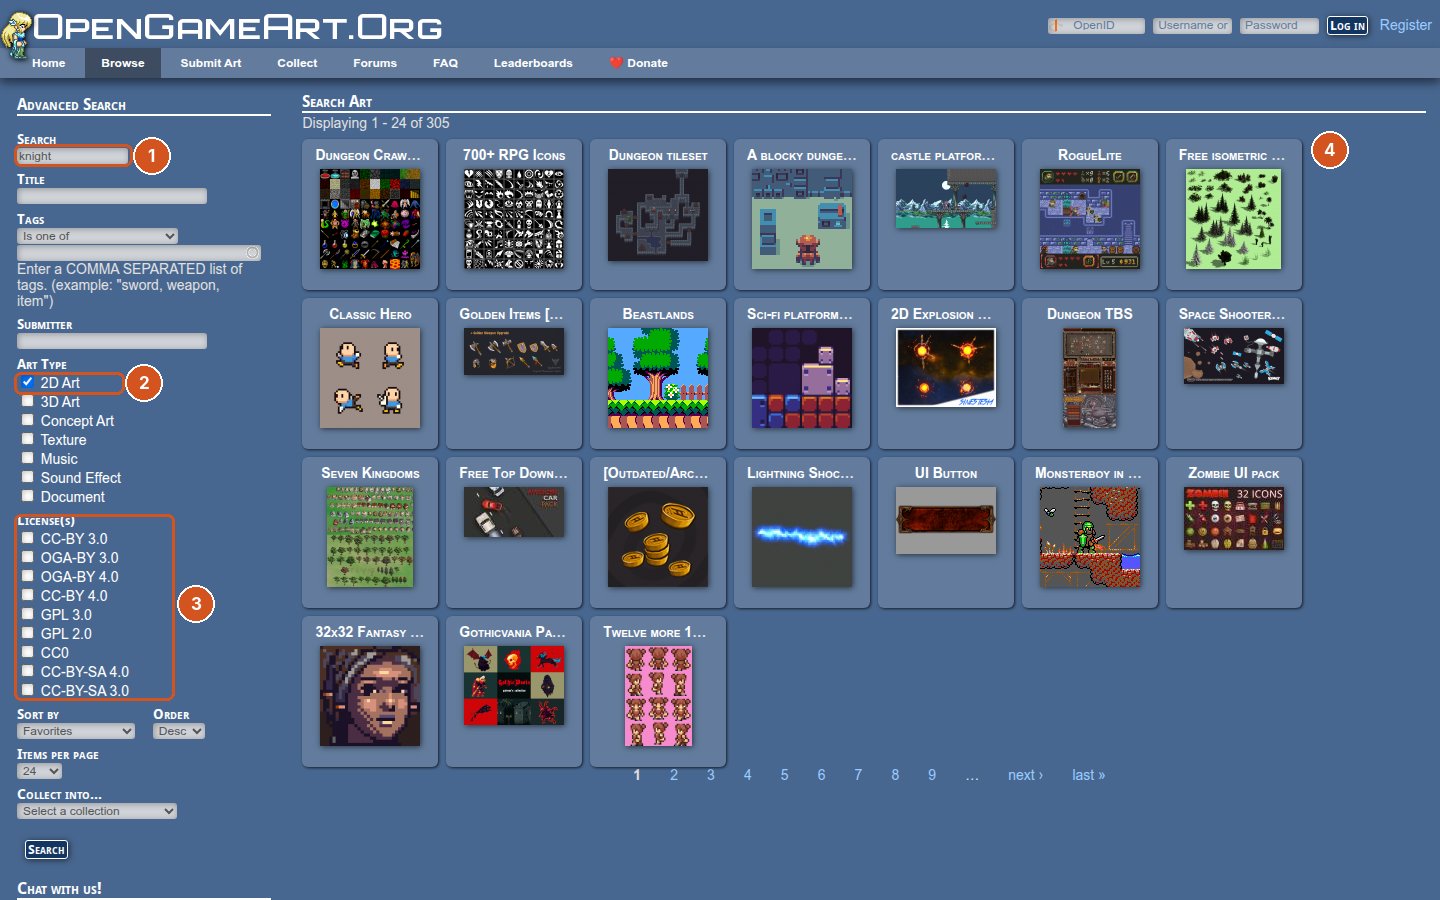Check the GPL 3.0 license checkbox
This screenshot has height=900, width=1440.
point(28,614)
